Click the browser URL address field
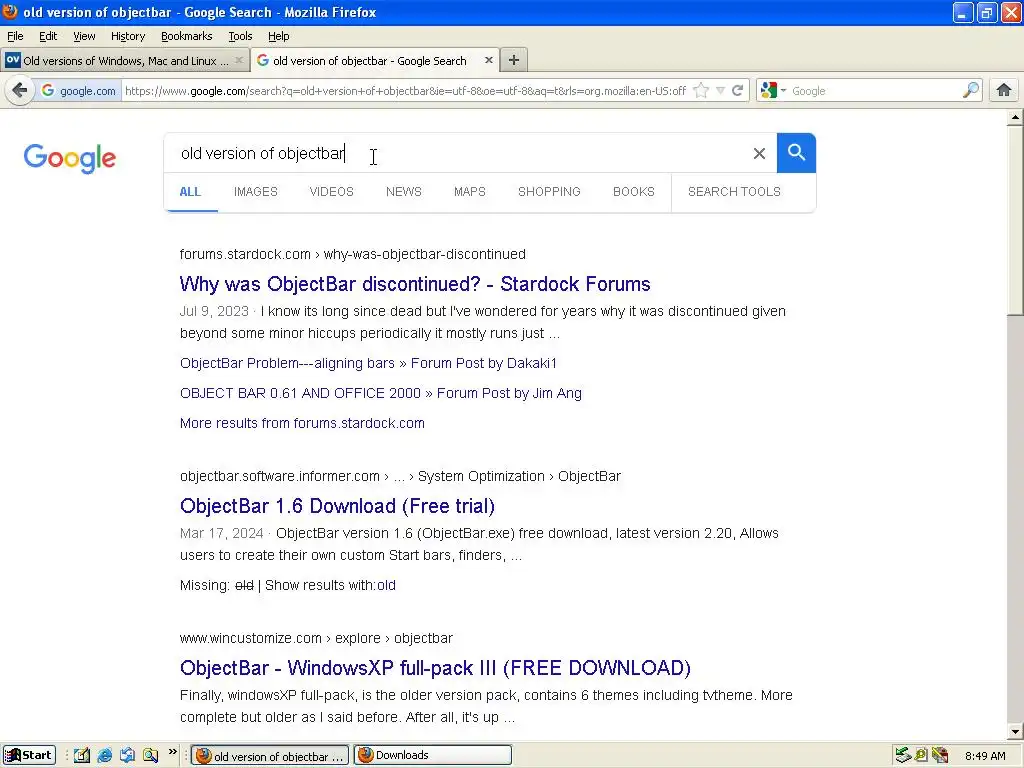 405,90
